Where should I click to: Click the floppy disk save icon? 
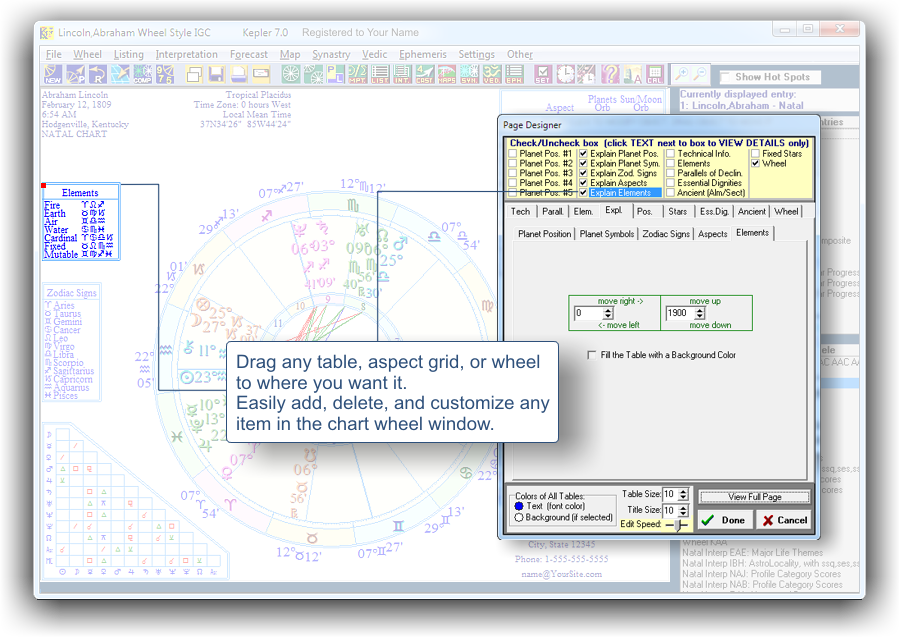(x=217, y=75)
